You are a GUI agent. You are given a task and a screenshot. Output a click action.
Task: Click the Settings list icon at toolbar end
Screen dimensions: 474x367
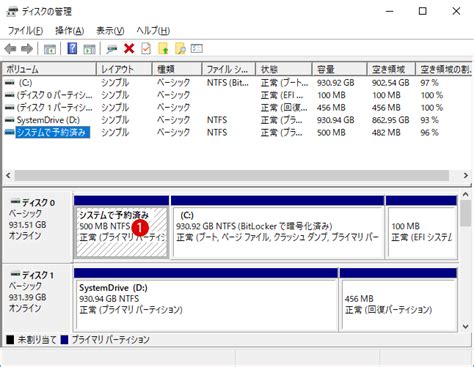click(197, 49)
